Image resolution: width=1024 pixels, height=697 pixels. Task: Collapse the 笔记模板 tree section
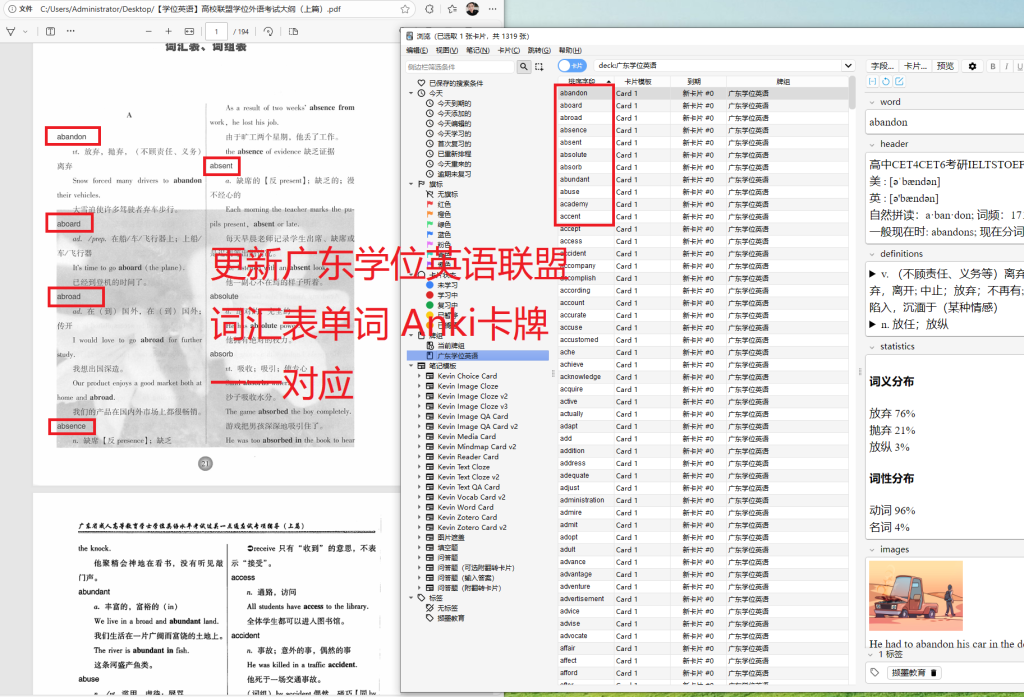[x=409, y=365]
